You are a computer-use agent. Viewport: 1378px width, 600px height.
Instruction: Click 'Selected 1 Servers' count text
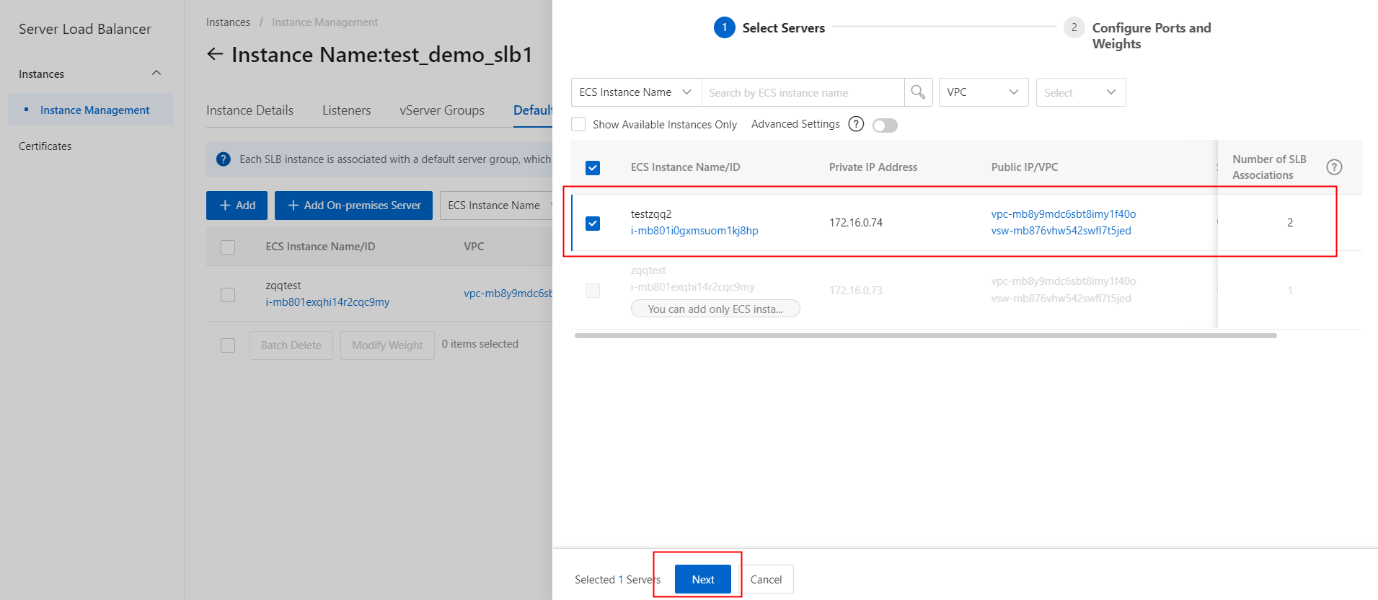click(x=618, y=579)
